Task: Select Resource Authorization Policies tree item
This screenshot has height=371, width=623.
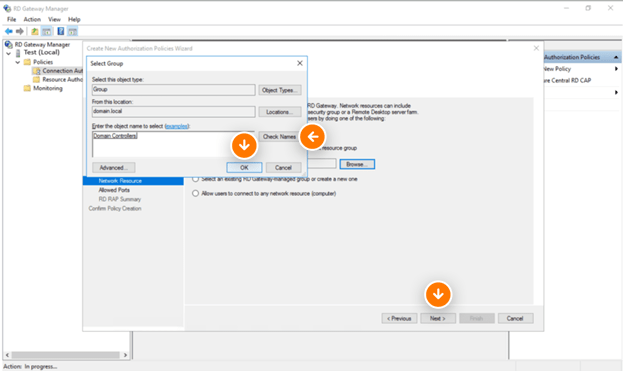Action: pos(62,79)
